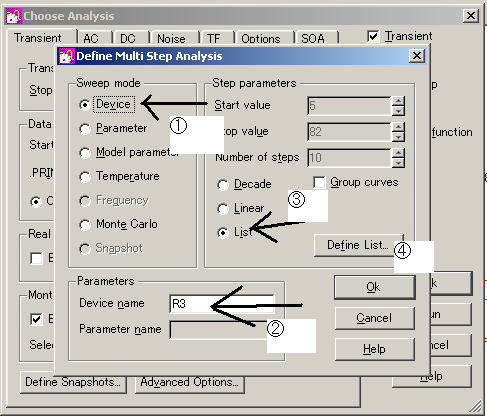
Task: Select the Temperature sweep mode
Action: (x=85, y=177)
